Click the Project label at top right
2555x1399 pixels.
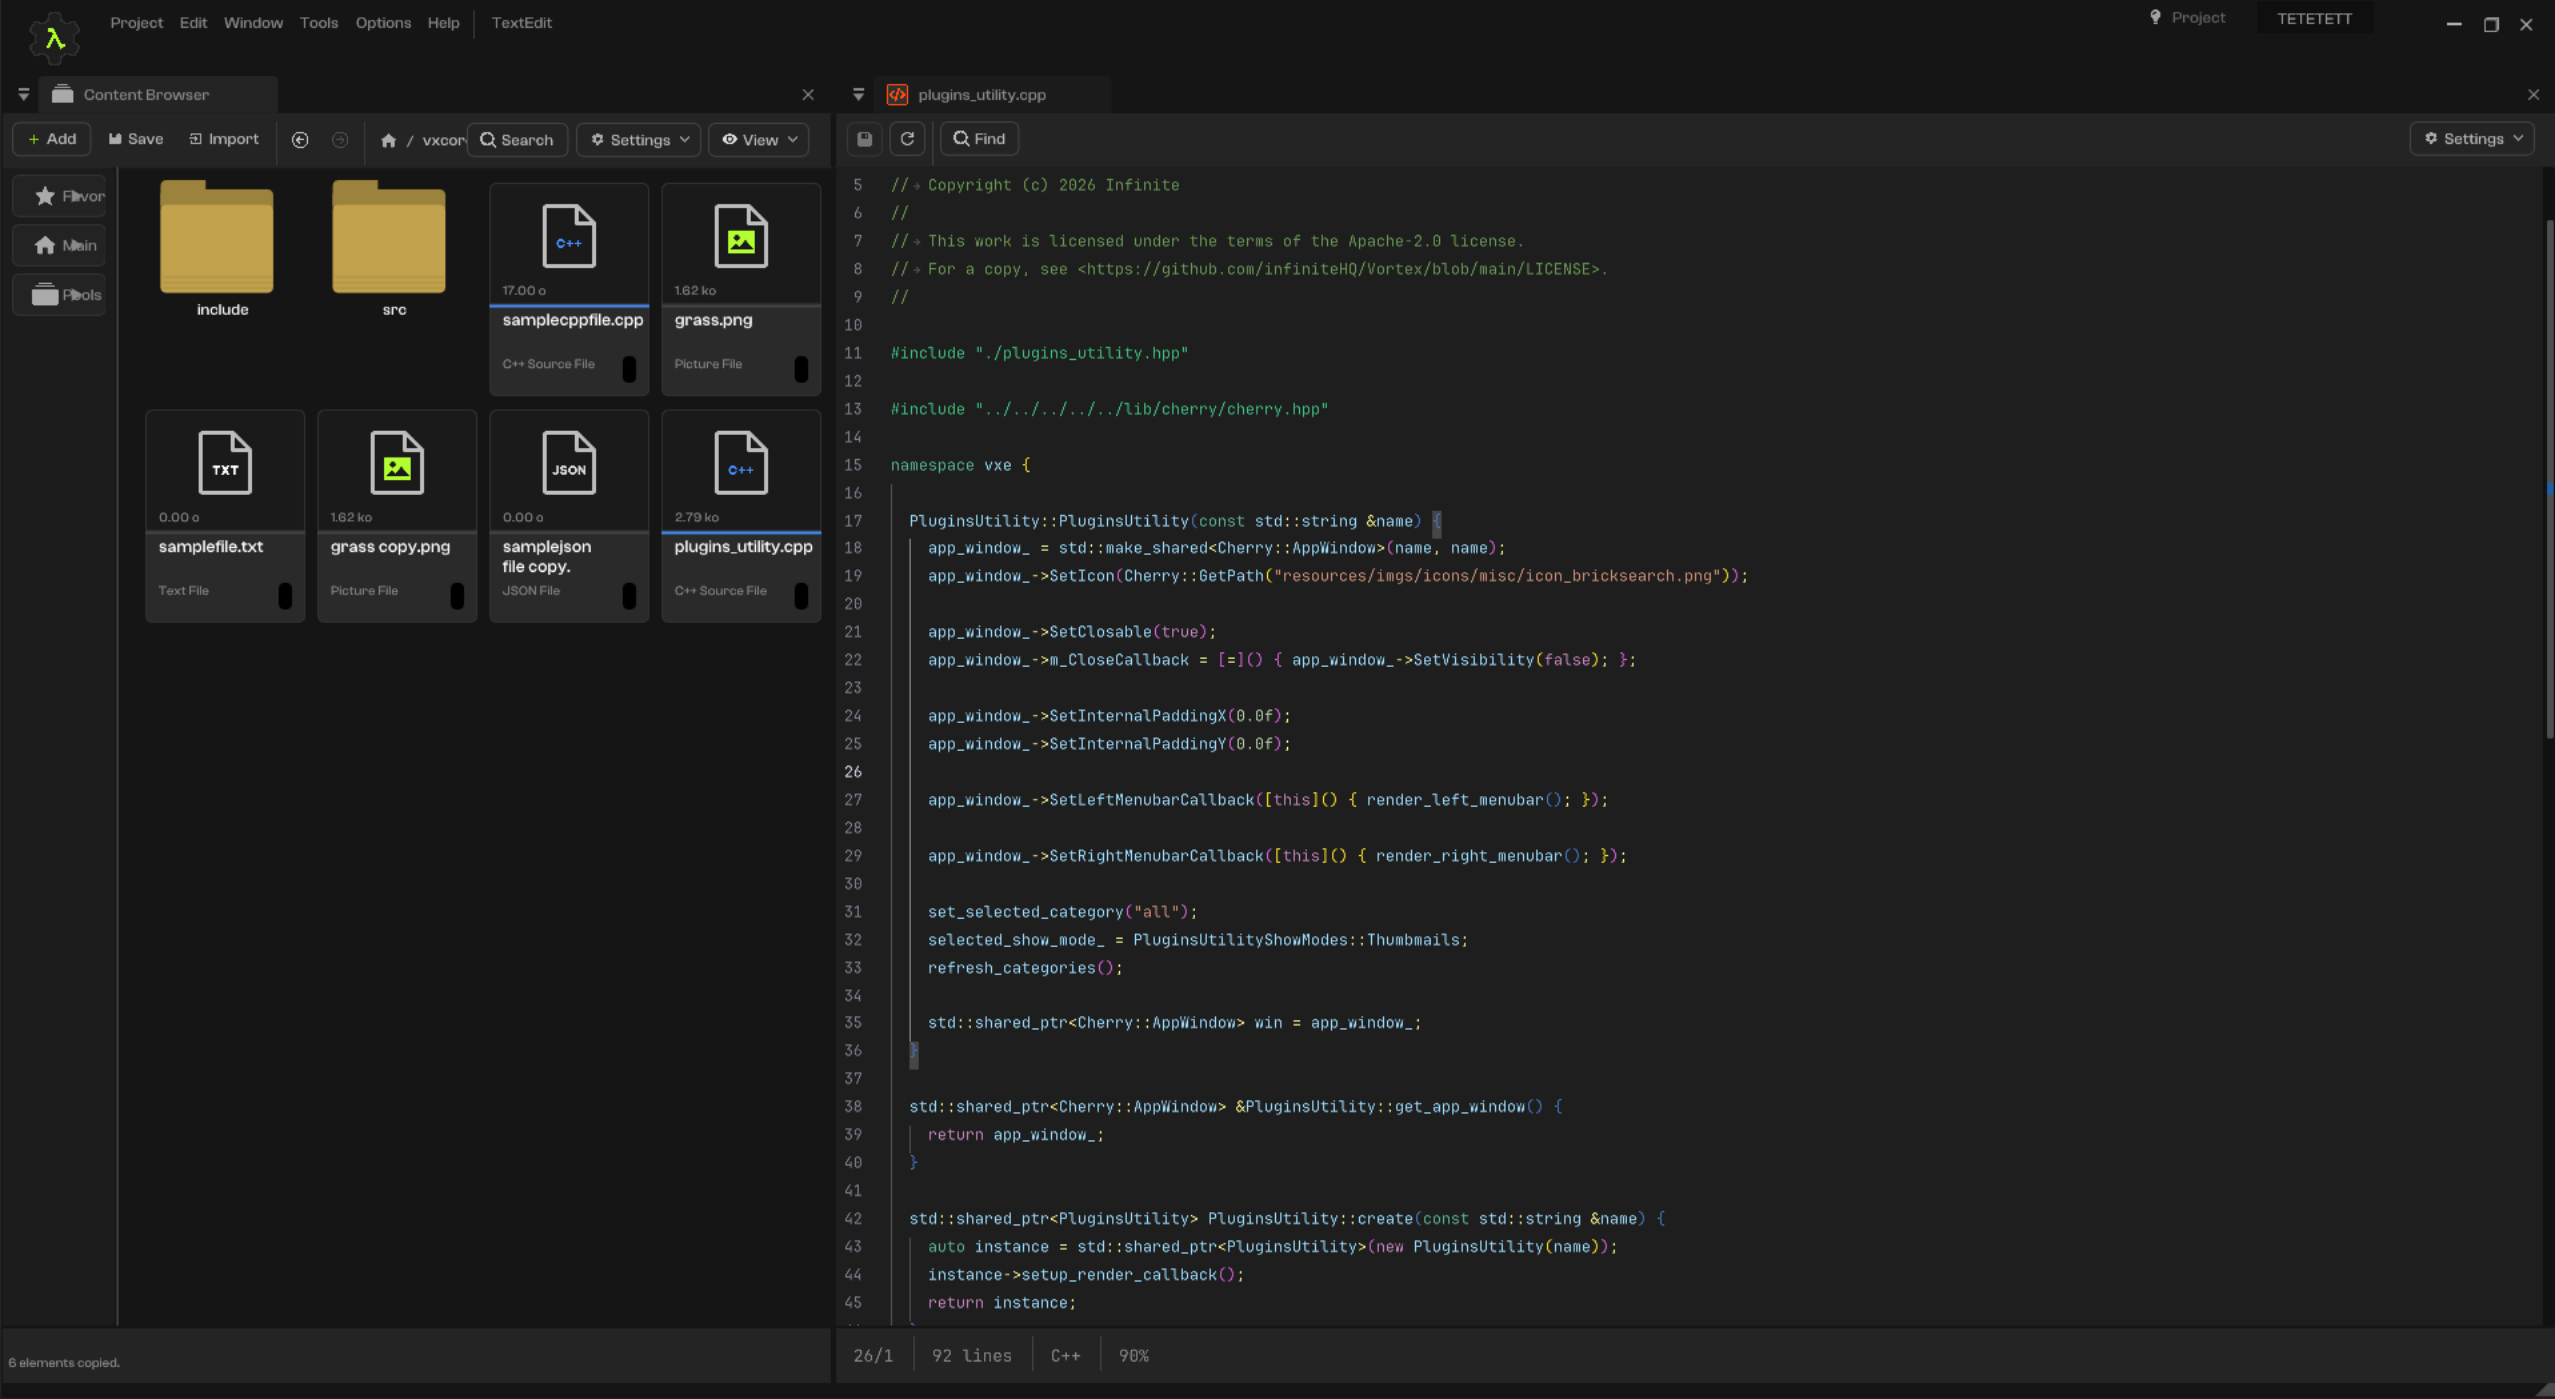click(2198, 18)
